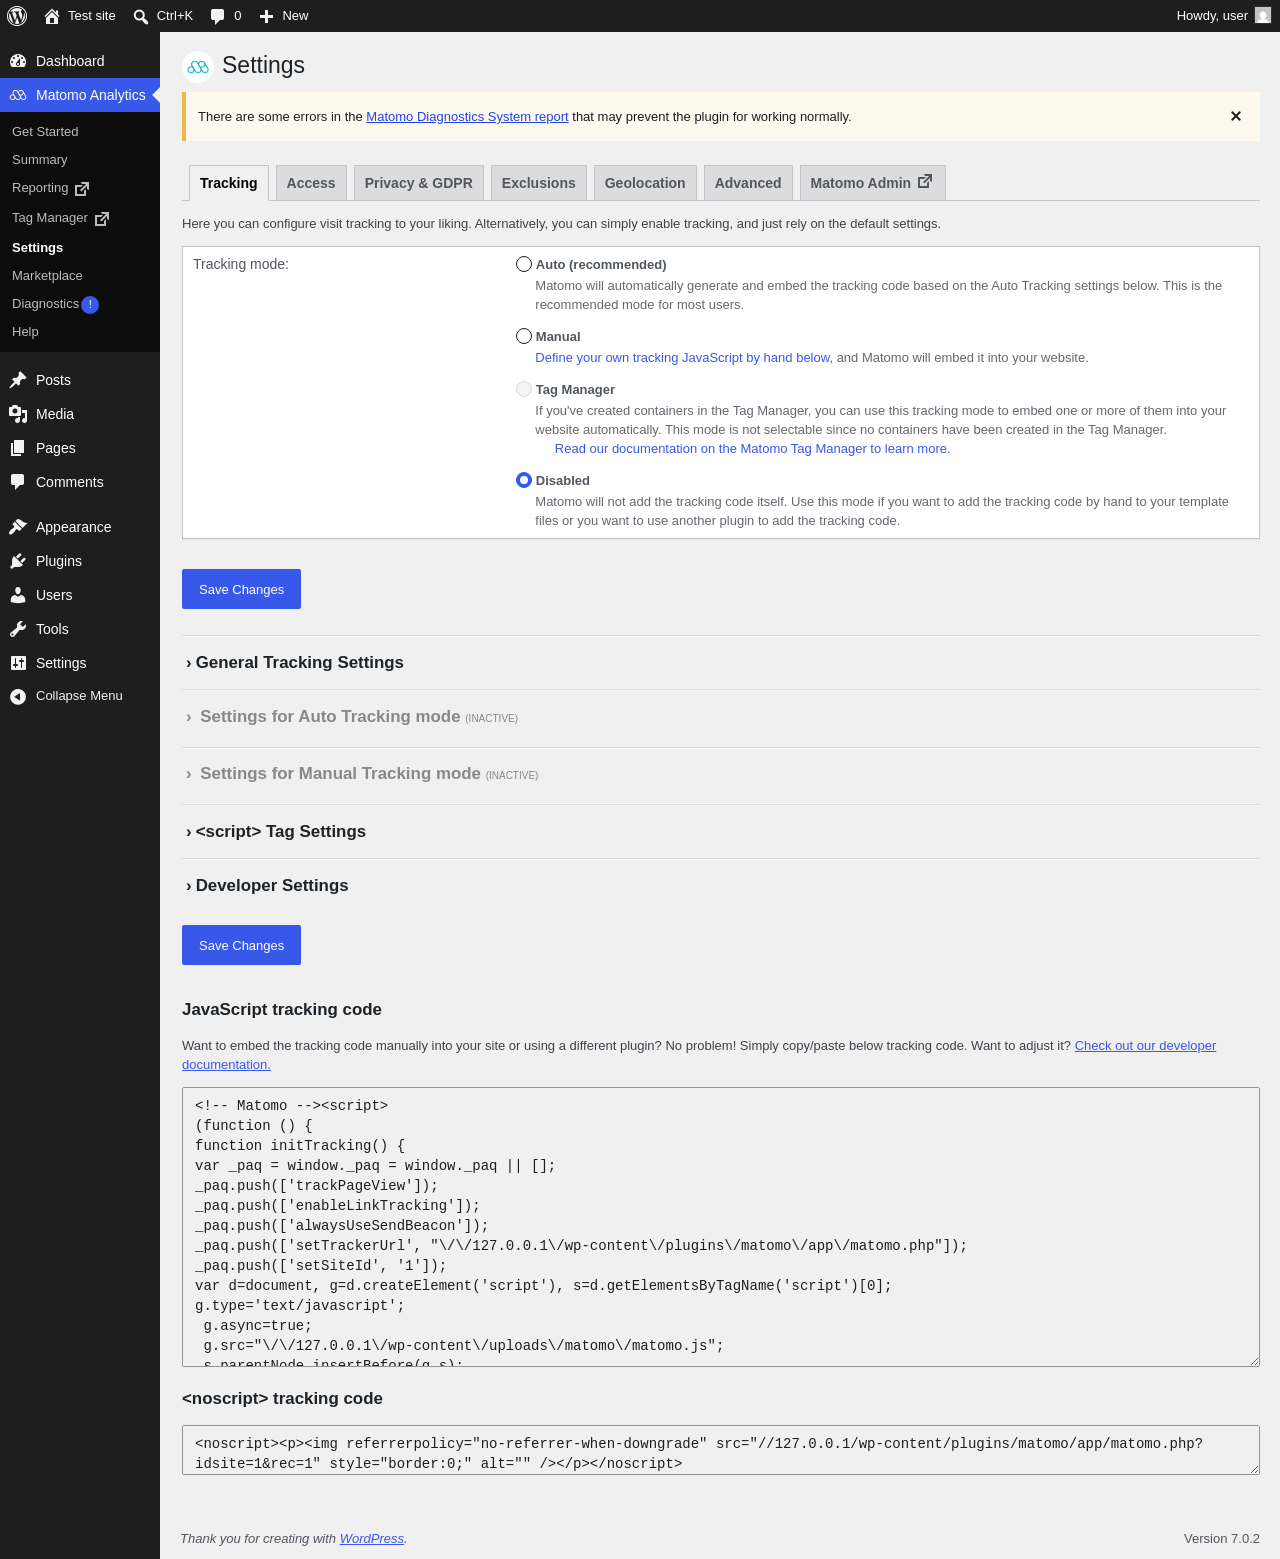Image resolution: width=1280 pixels, height=1559 pixels.
Task: Click the 'JavaScript tracking code' heading
Action: coord(282,1010)
